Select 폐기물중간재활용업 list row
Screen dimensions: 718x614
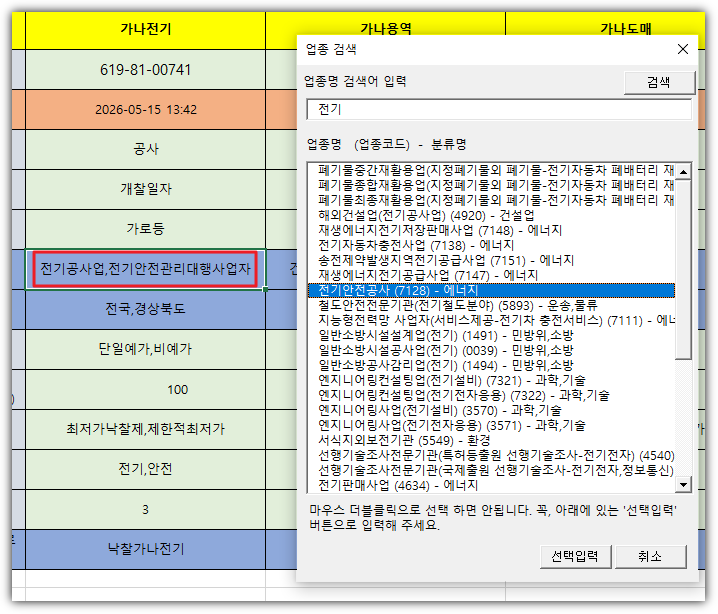[491, 170]
